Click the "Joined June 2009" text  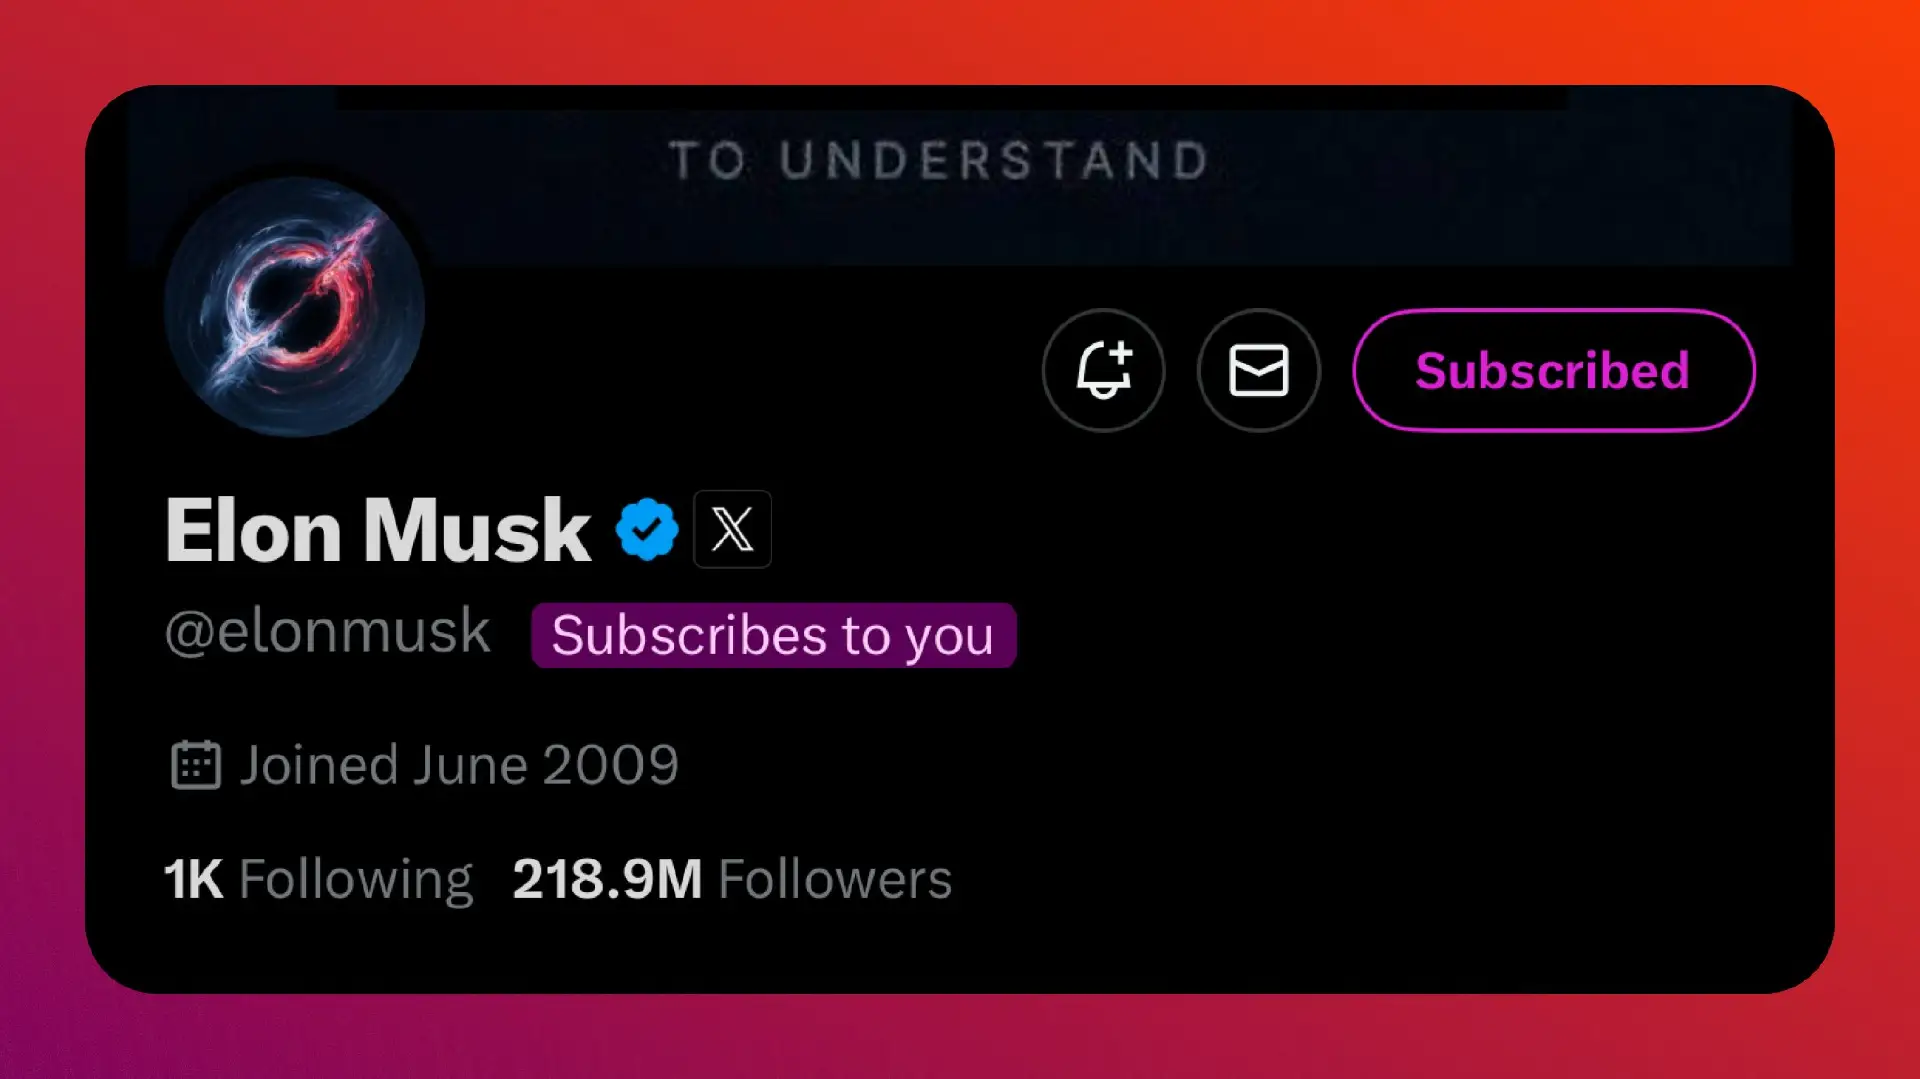(459, 765)
